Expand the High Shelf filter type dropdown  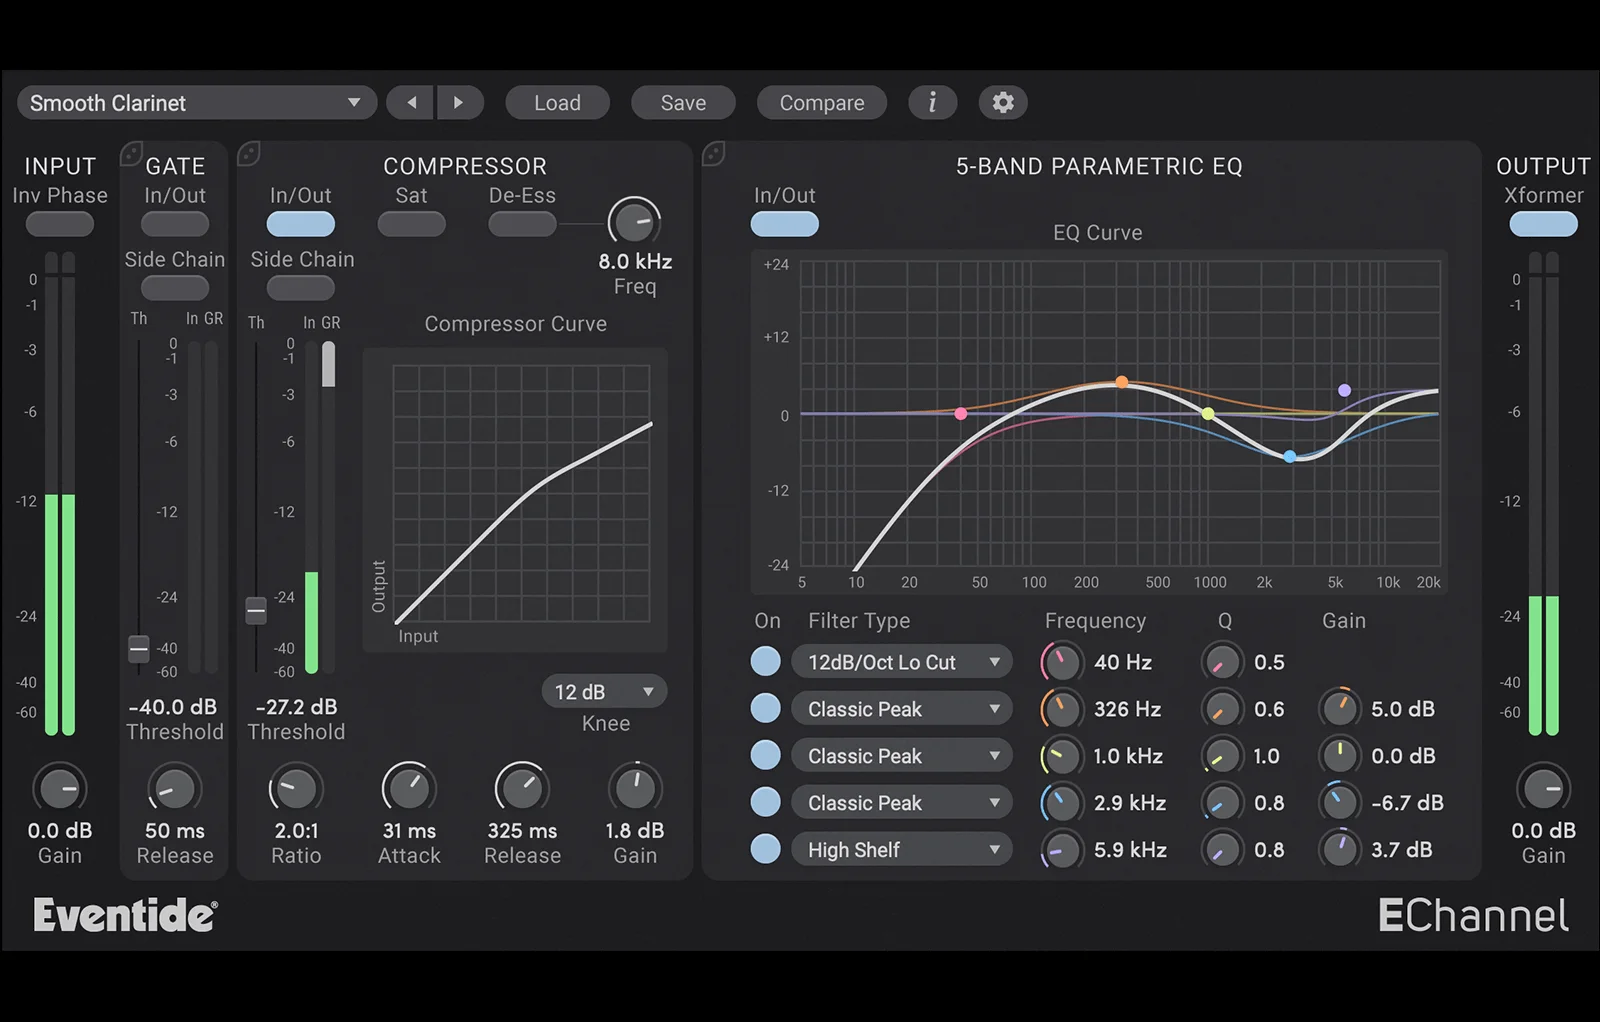point(902,850)
